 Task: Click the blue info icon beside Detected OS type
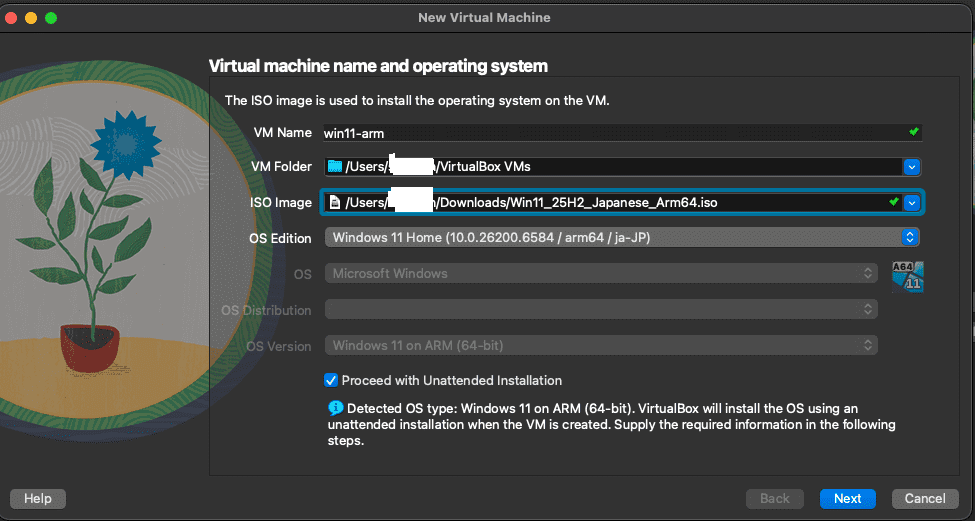click(335, 408)
